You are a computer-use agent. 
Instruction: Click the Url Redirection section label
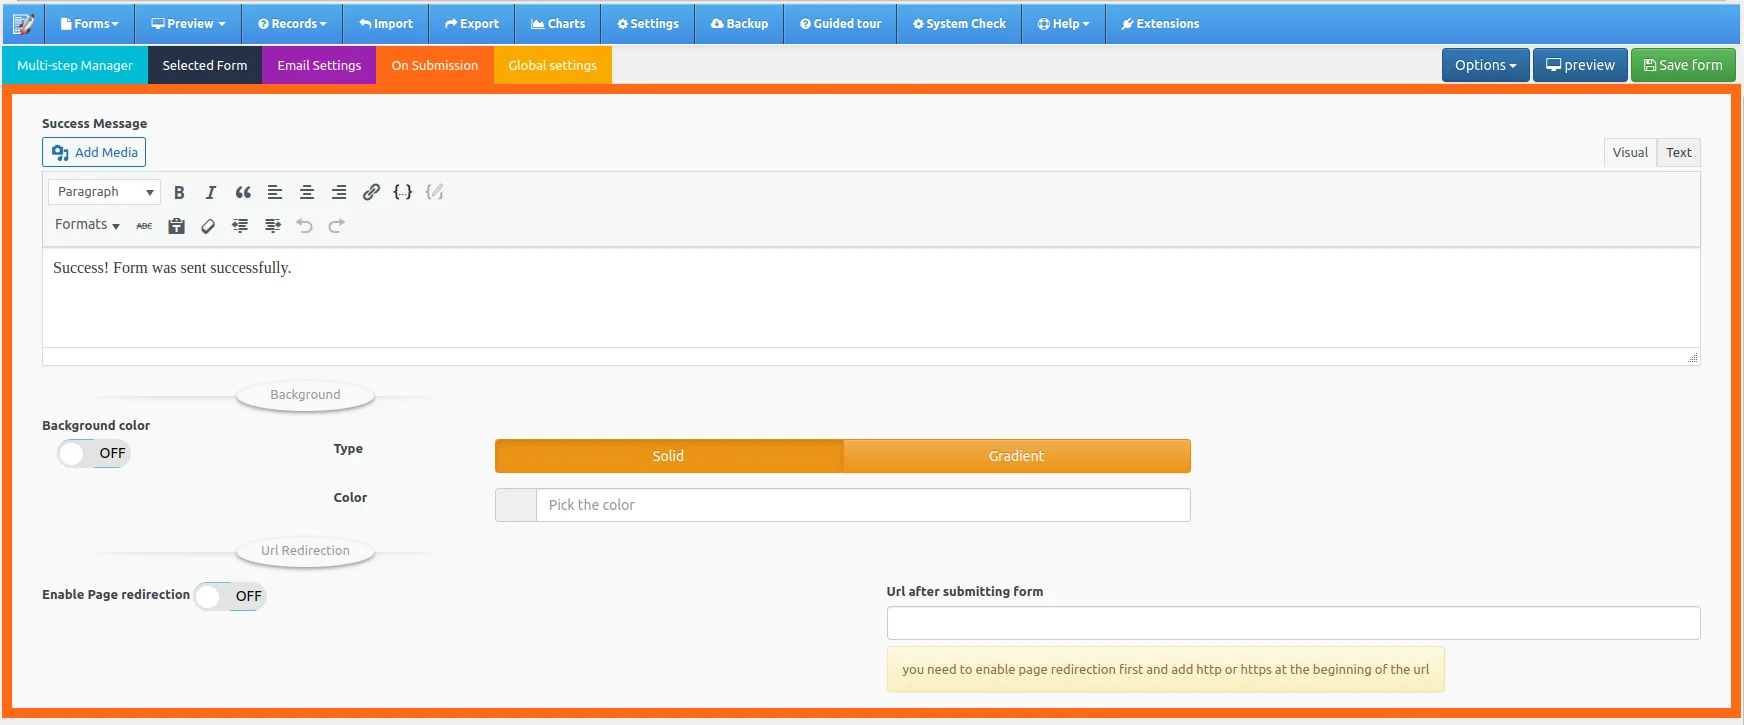305,551
